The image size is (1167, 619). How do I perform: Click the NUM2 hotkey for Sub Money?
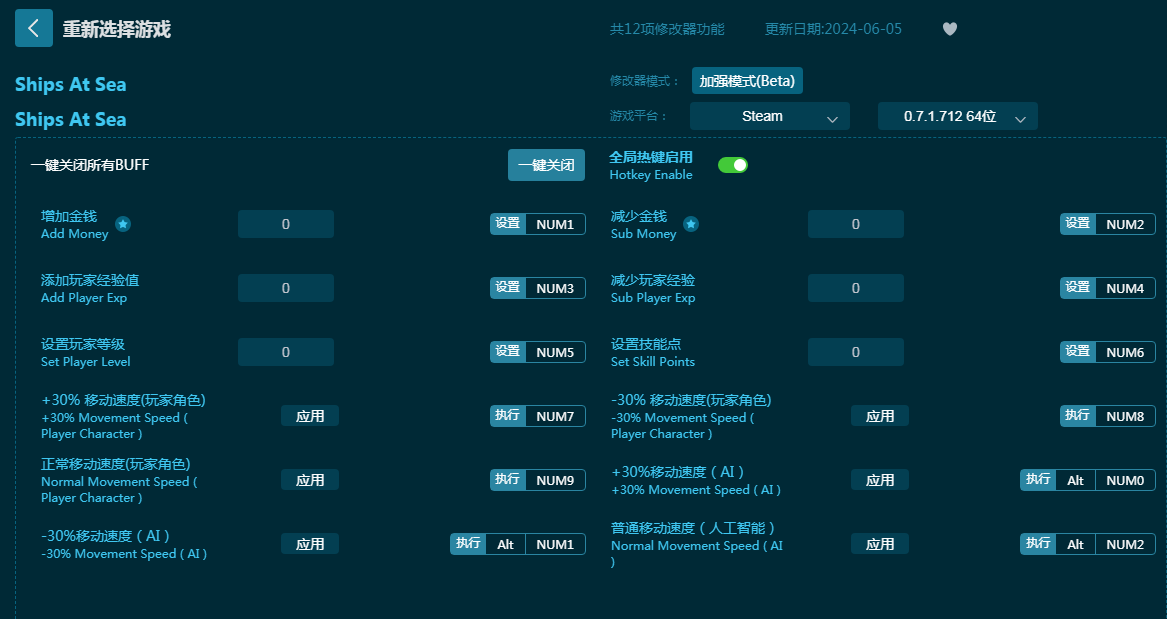point(1125,224)
